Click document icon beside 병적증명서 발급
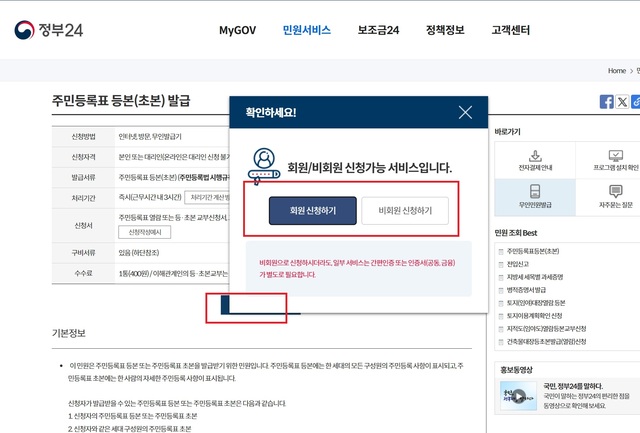This screenshot has width=640, height=433. (x=501, y=290)
